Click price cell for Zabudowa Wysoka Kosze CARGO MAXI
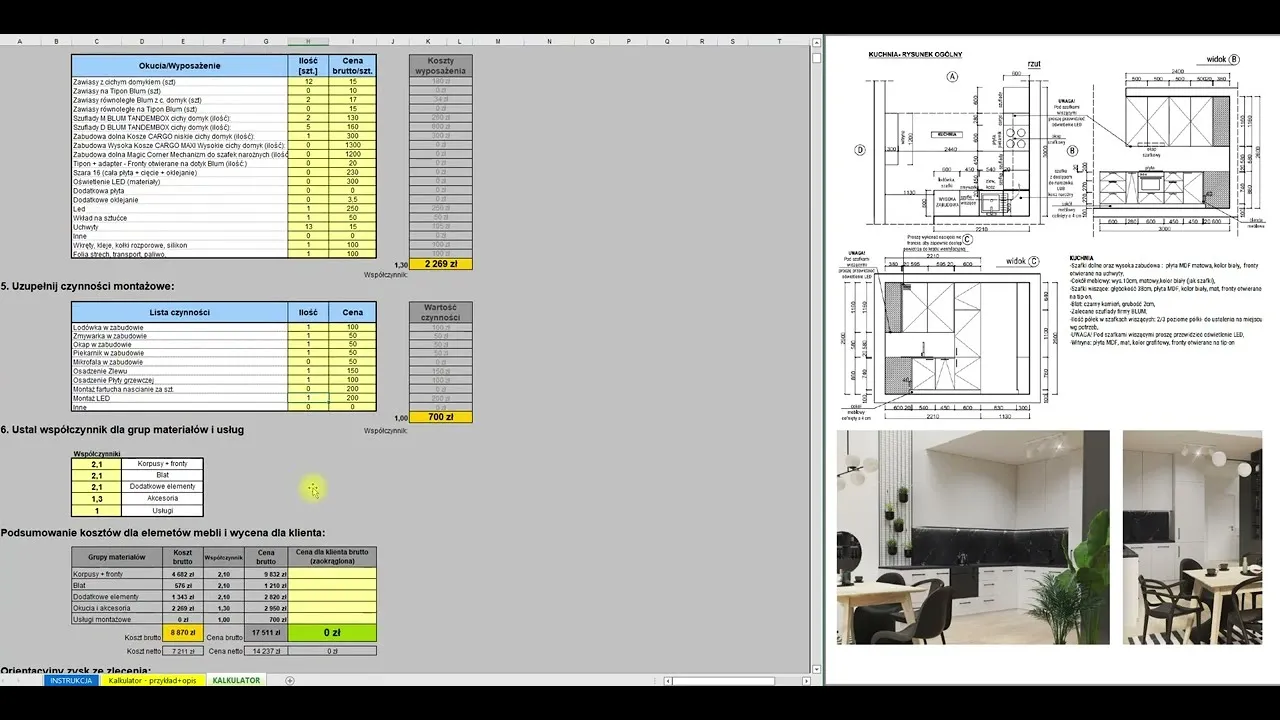The width and height of the screenshot is (1280, 720). tap(353, 145)
